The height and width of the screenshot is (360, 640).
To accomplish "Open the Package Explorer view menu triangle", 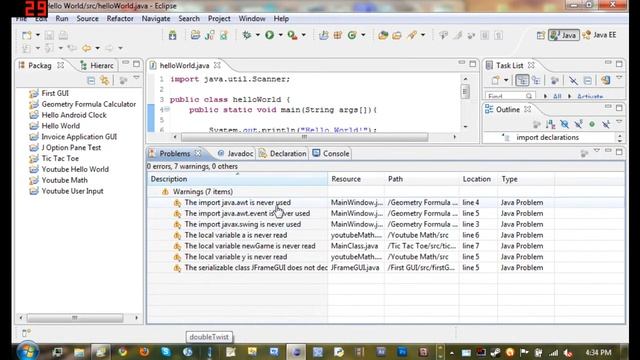I will point(136,78).
